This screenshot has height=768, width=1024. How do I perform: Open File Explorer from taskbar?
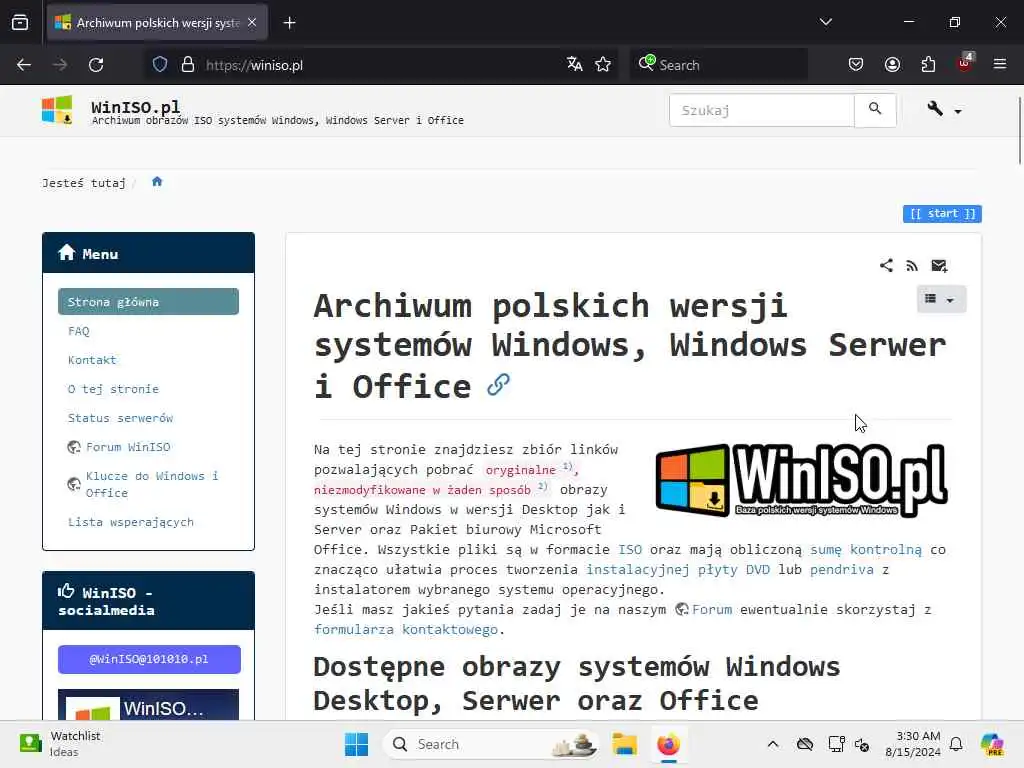click(x=624, y=744)
